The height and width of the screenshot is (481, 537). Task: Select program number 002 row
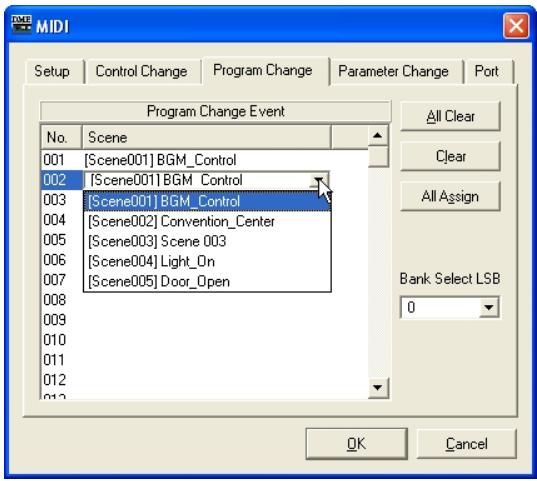(62, 180)
